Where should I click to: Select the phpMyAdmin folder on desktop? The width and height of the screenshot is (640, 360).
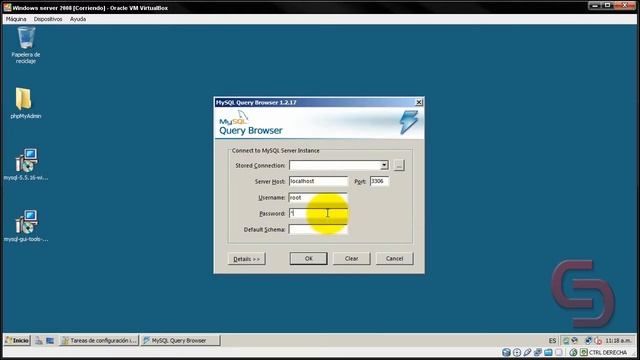(x=25, y=103)
